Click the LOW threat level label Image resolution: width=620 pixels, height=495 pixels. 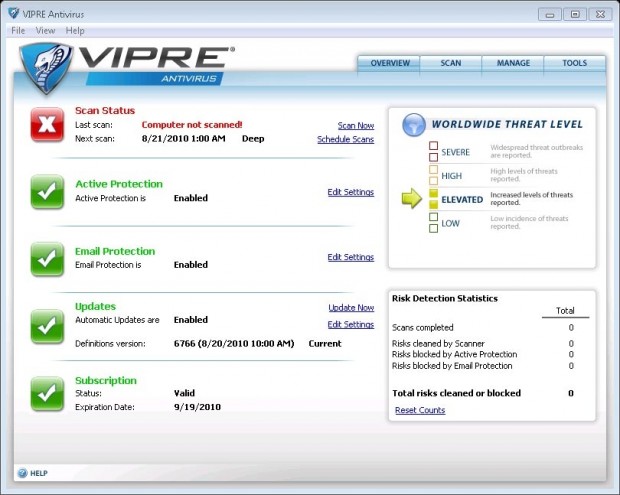tap(450, 223)
